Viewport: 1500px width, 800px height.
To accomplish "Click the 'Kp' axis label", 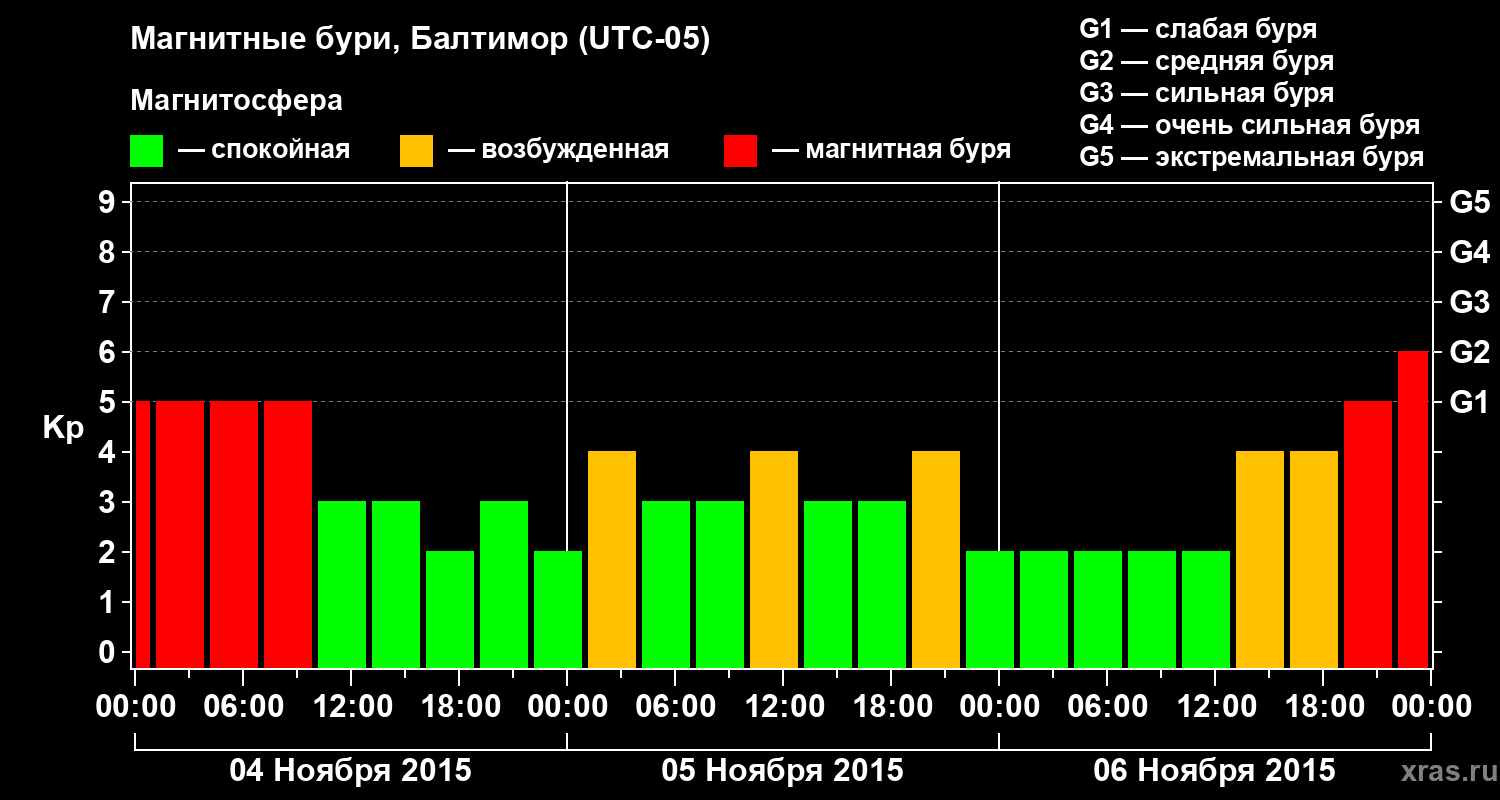I will coord(63,427).
